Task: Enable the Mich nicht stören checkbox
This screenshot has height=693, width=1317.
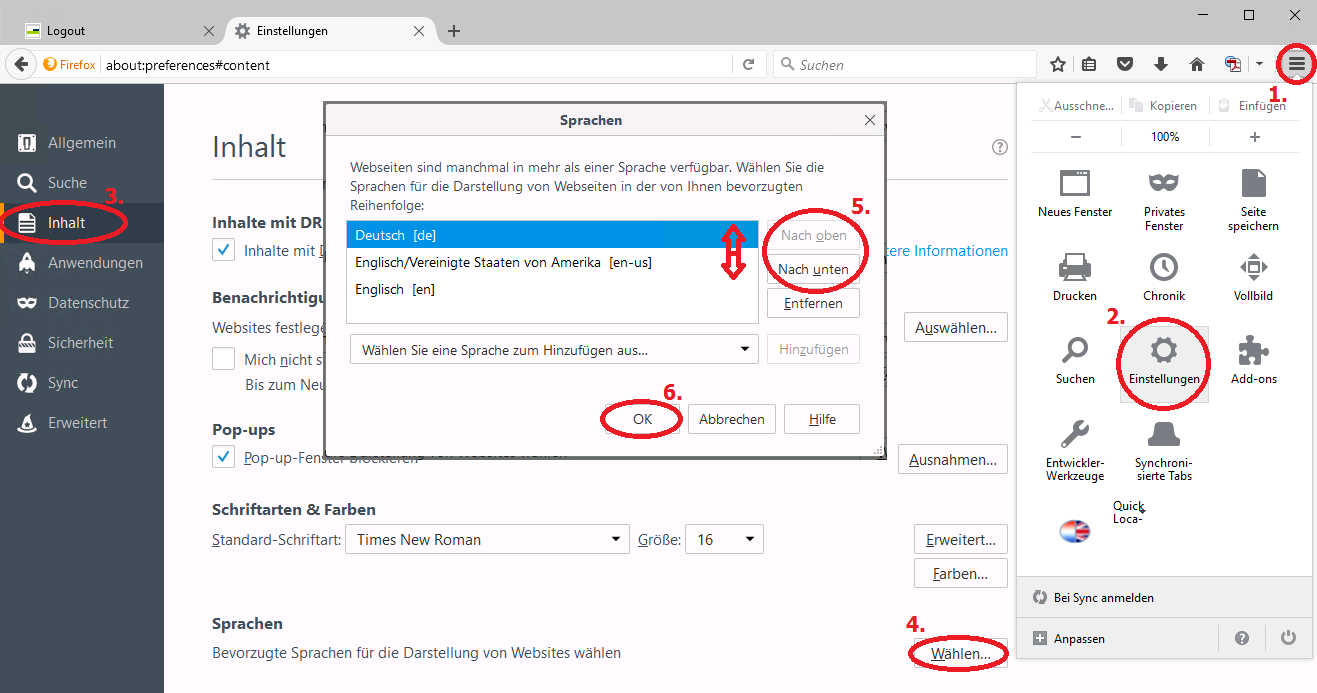Action: 224,359
